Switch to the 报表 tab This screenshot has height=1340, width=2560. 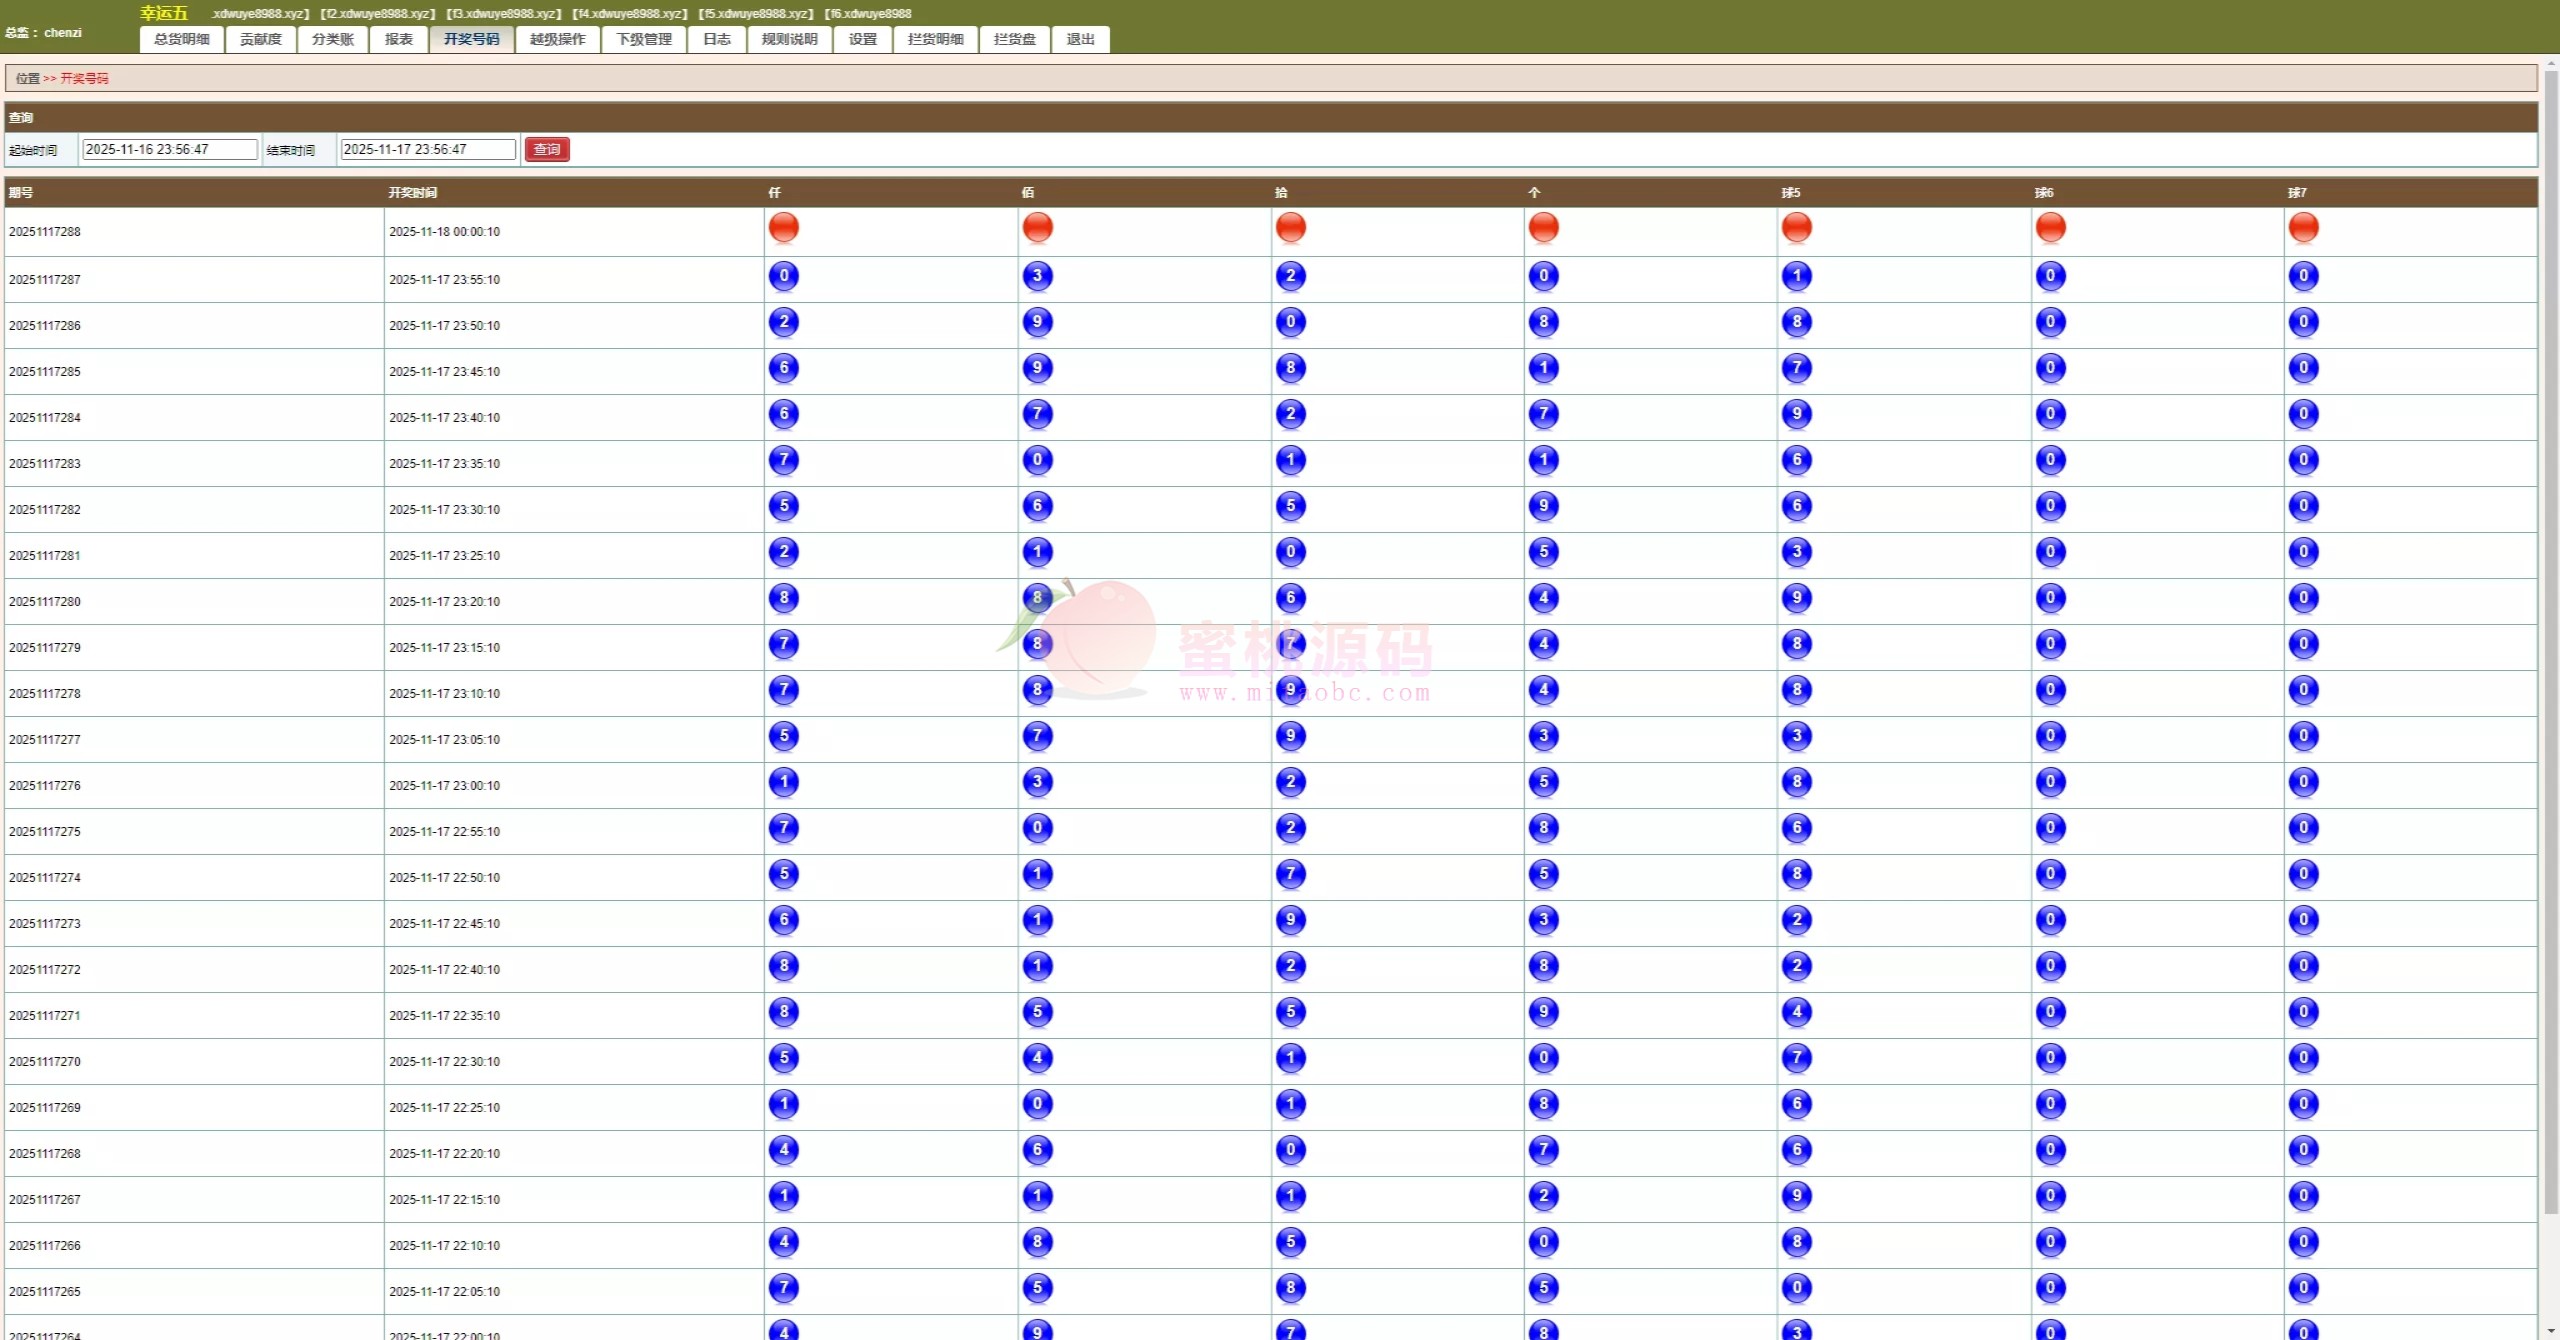tap(398, 39)
